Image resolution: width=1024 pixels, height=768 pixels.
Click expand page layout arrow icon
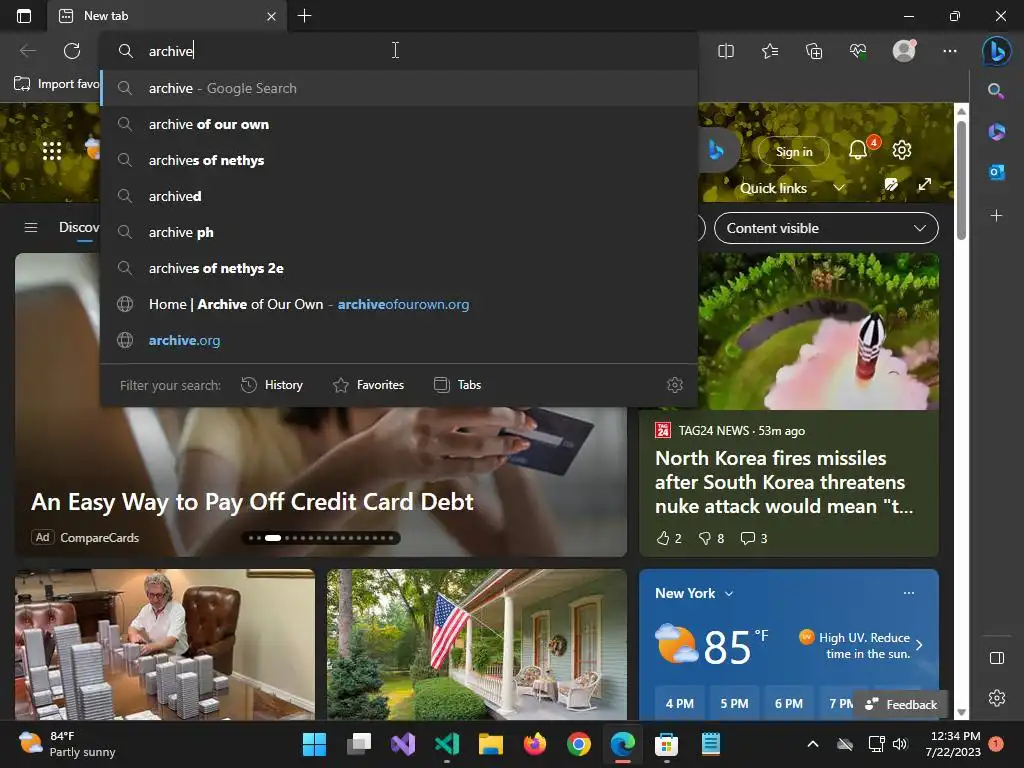(924, 185)
